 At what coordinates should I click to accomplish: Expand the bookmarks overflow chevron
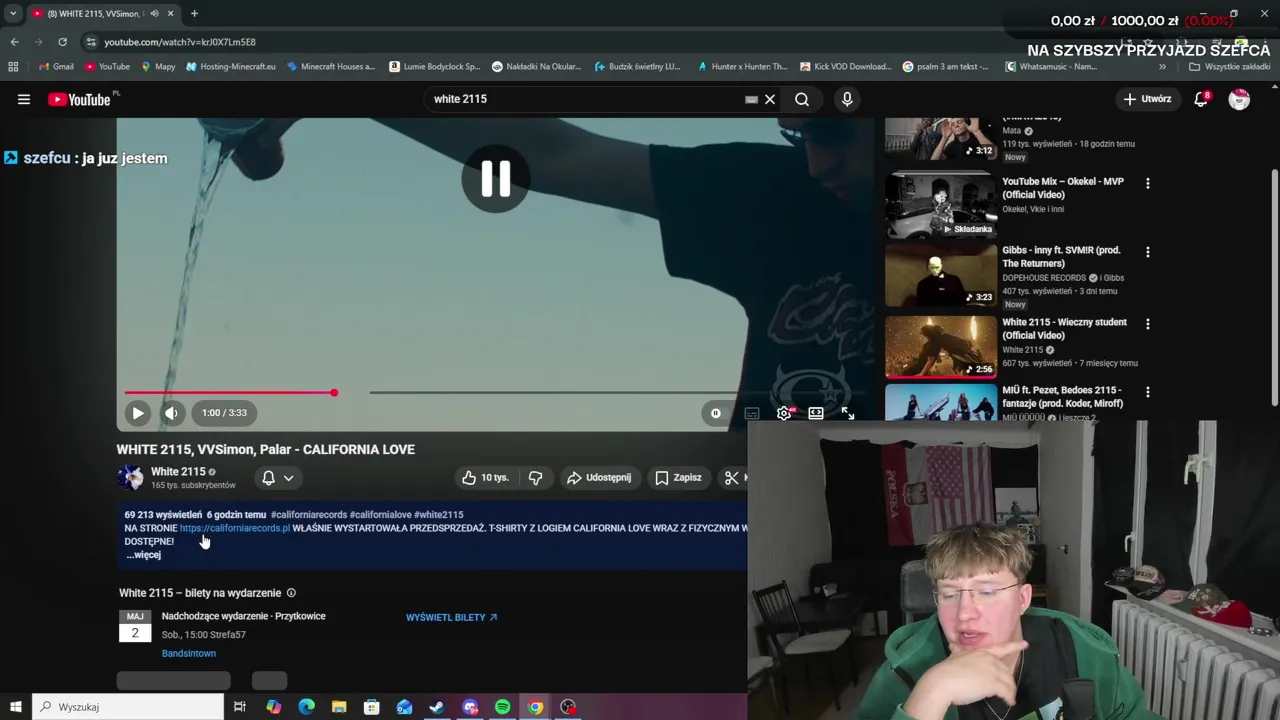click(x=1162, y=67)
